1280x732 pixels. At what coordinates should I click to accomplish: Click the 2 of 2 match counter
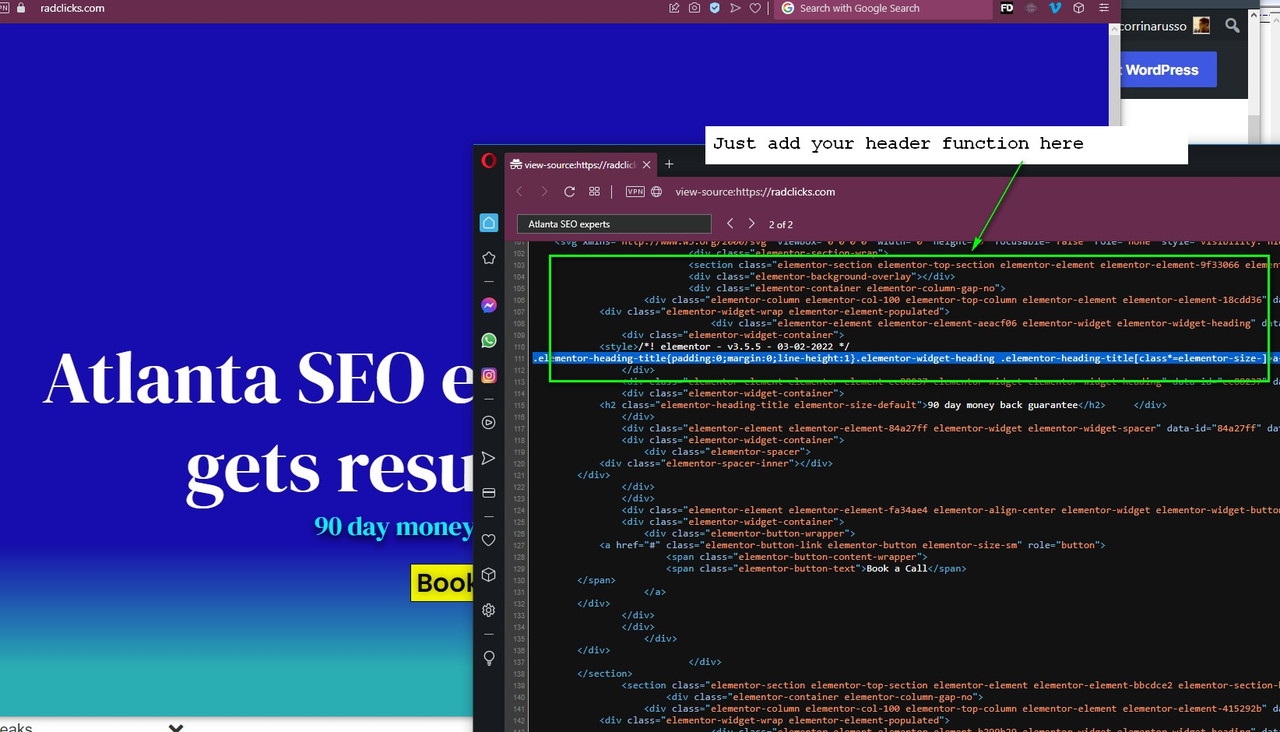[781, 224]
